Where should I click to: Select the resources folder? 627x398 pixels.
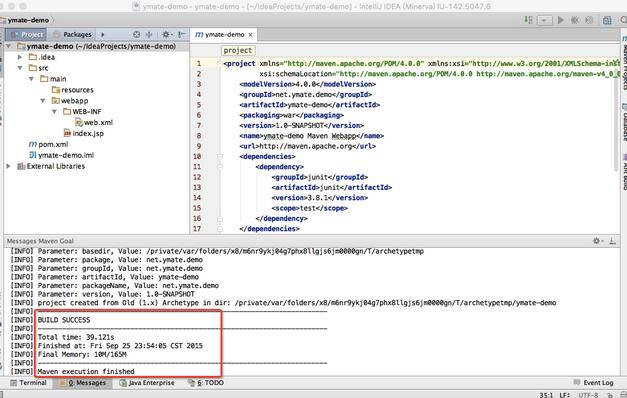[x=72, y=90]
